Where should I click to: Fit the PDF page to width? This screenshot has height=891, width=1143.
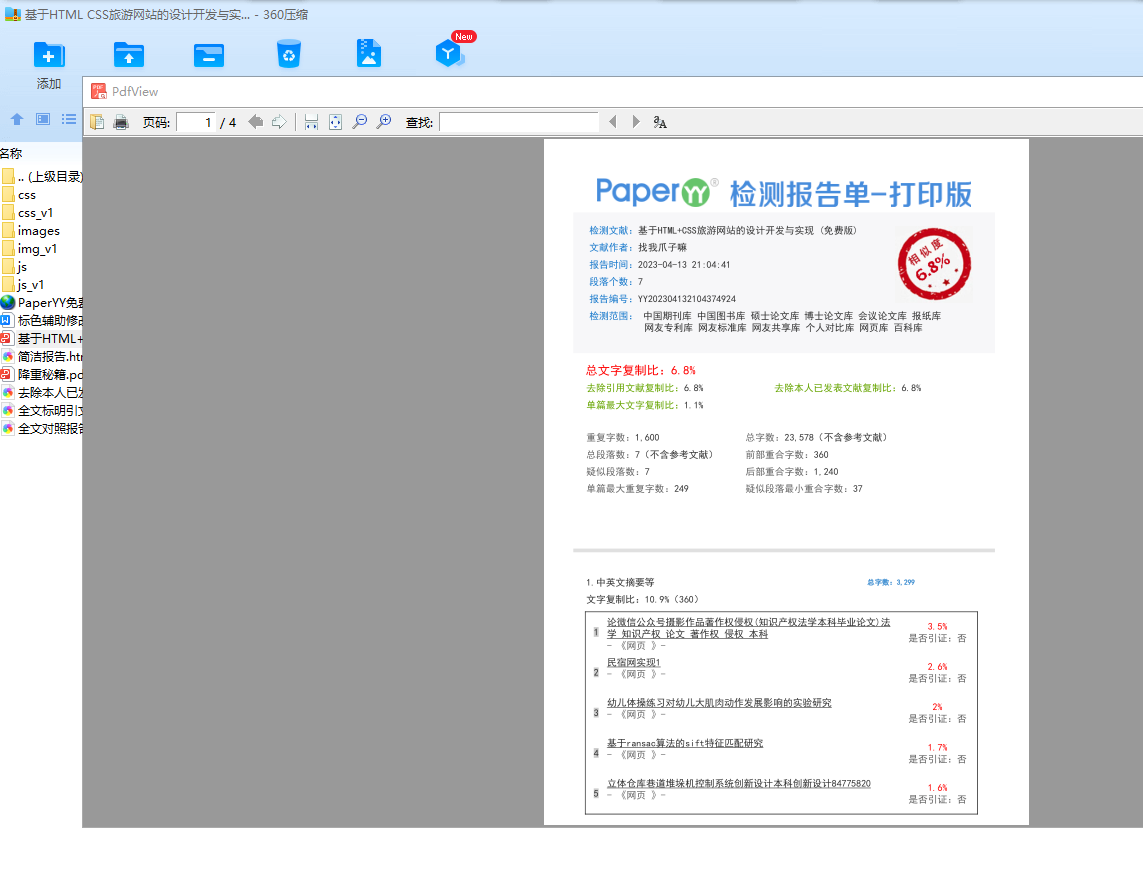(311, 122)
